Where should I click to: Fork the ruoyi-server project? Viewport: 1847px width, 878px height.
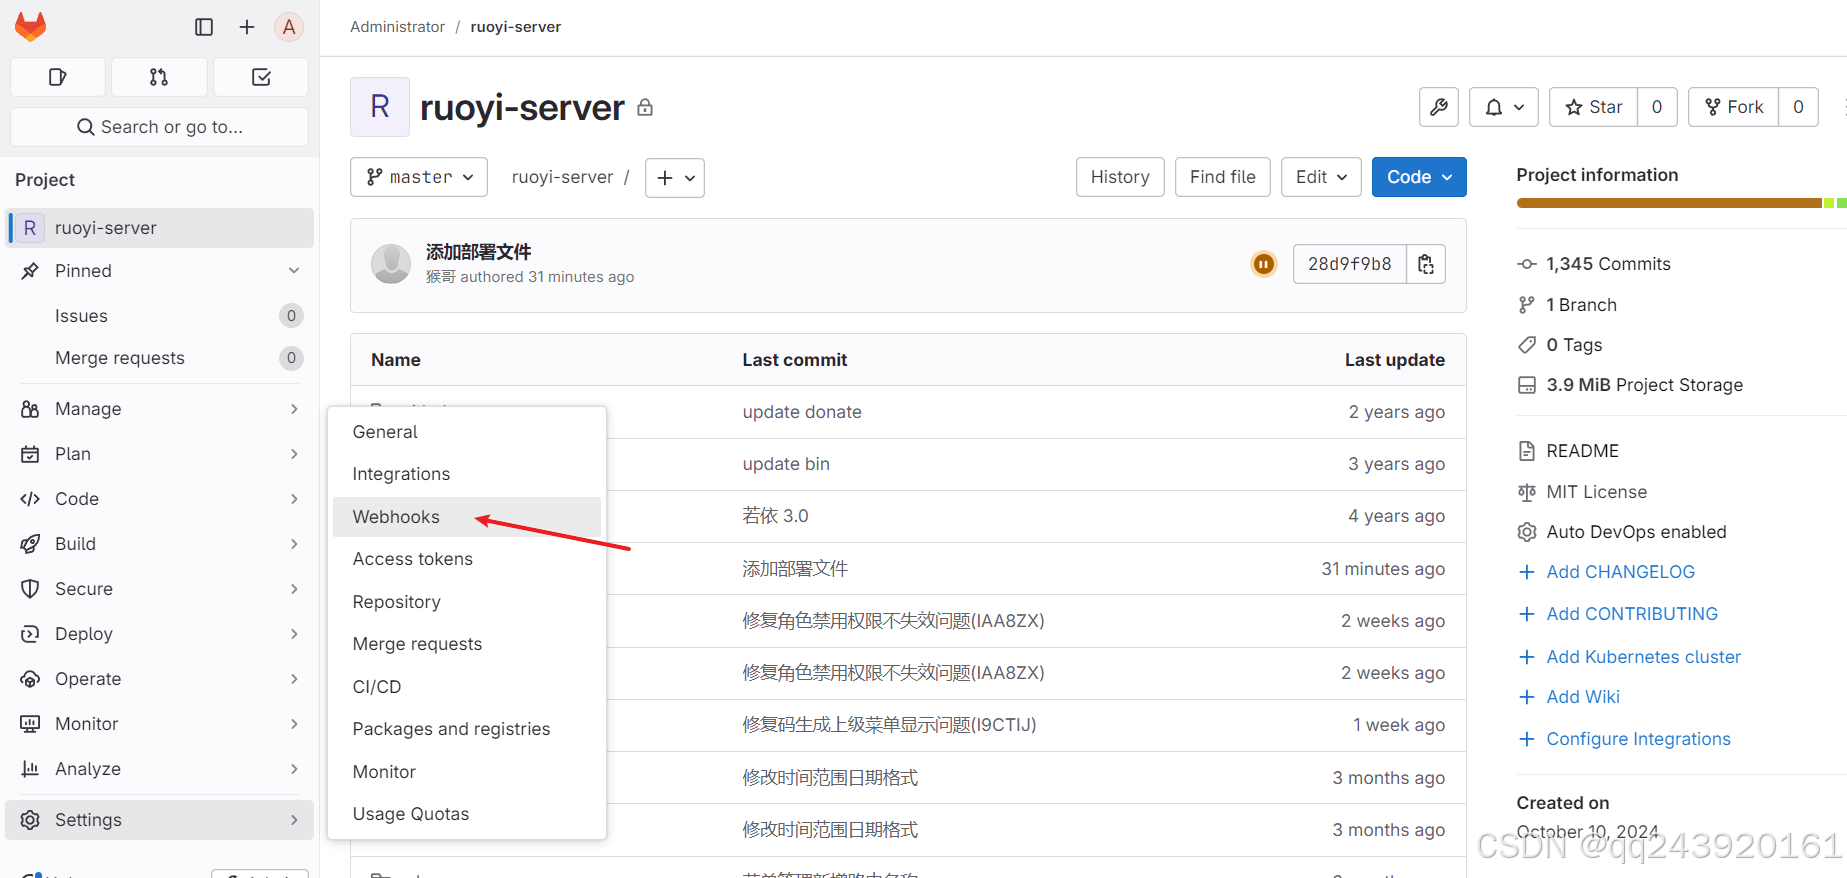click(x=1733, y=107)
